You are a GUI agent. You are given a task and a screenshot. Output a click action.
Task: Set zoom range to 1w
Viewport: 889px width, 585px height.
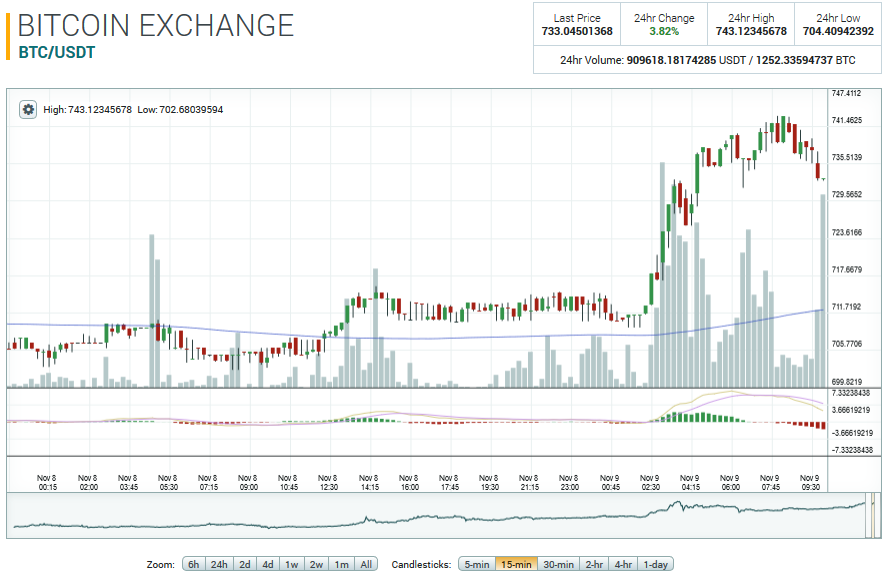291,565
